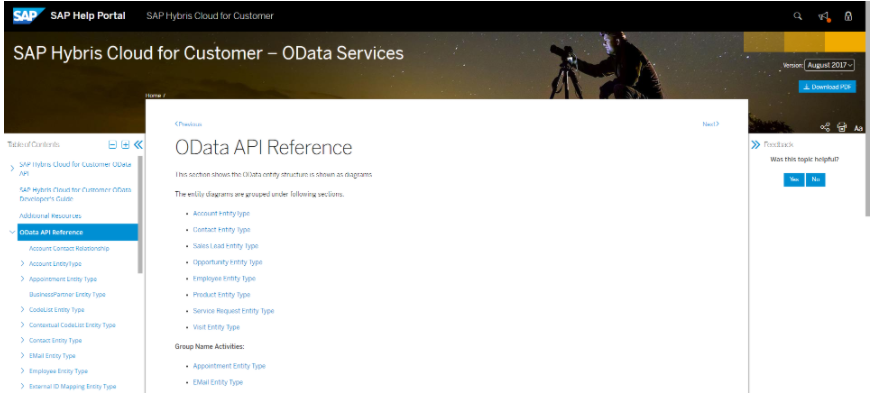Viewport: 873px width, 409px height.
Task: Click the print icon
Action: (x=842, y=127)
